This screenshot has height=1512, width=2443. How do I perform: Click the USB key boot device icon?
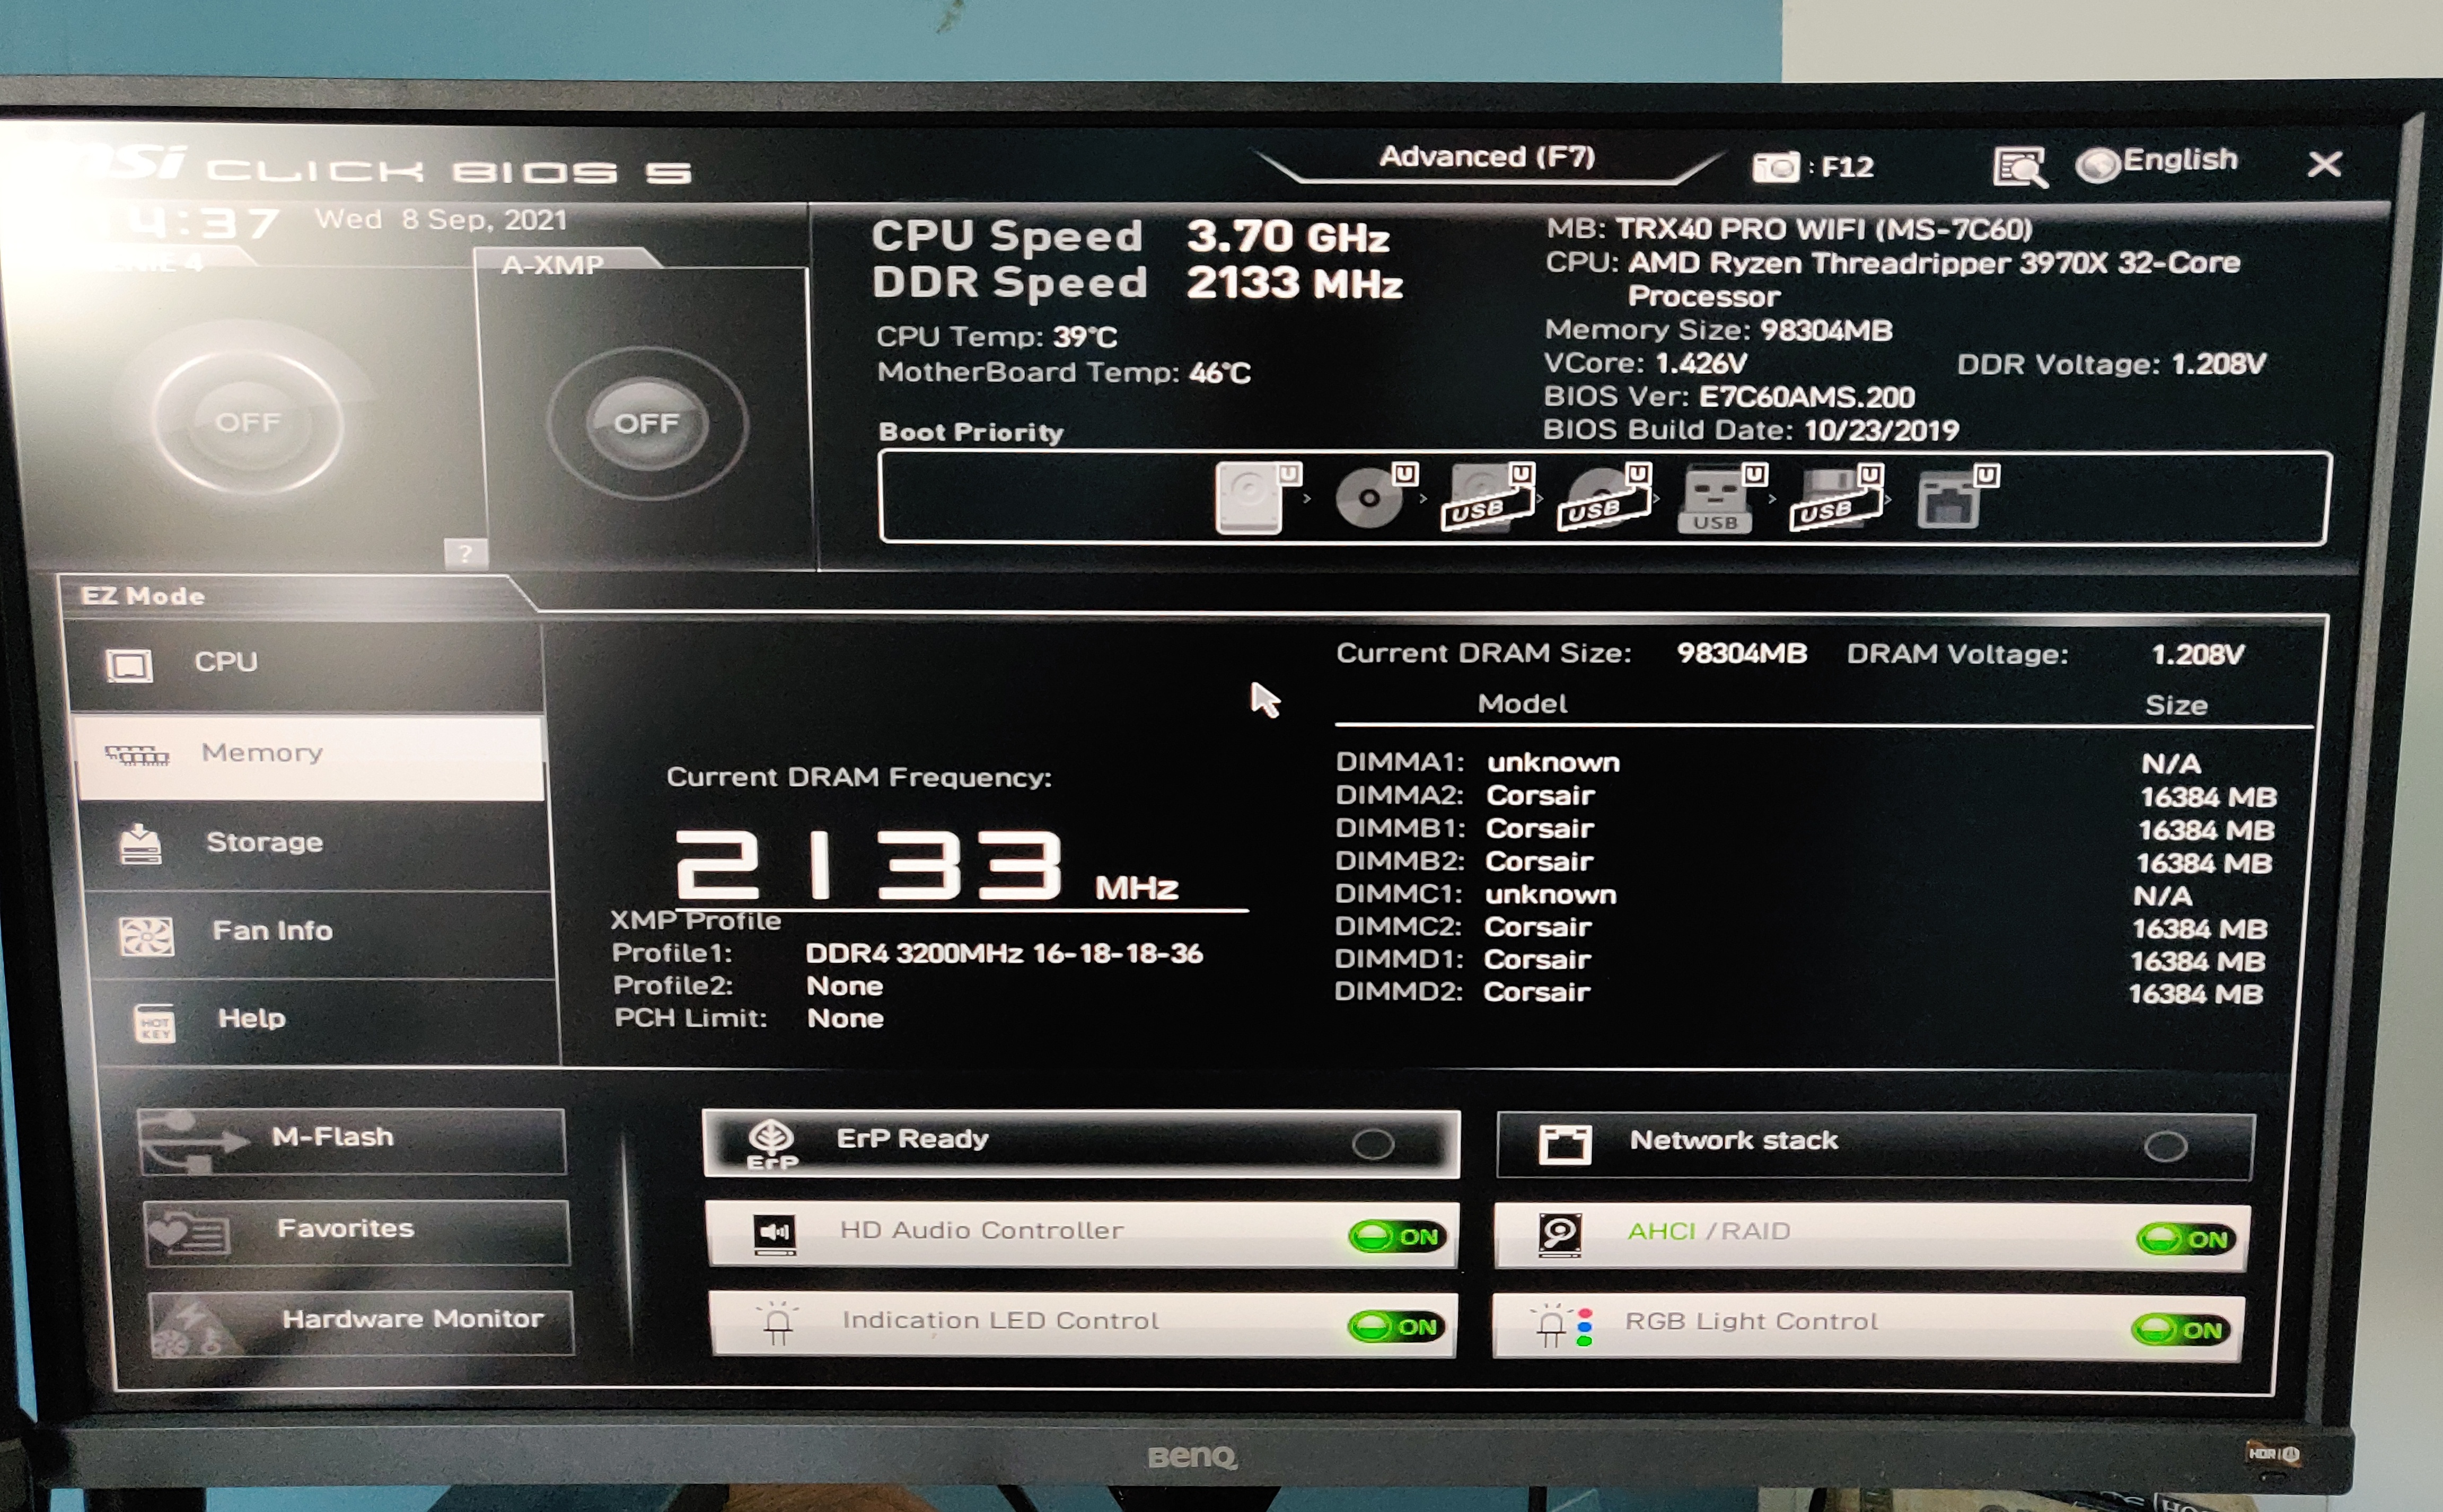pyautogui.click(x=1714, y=499)
